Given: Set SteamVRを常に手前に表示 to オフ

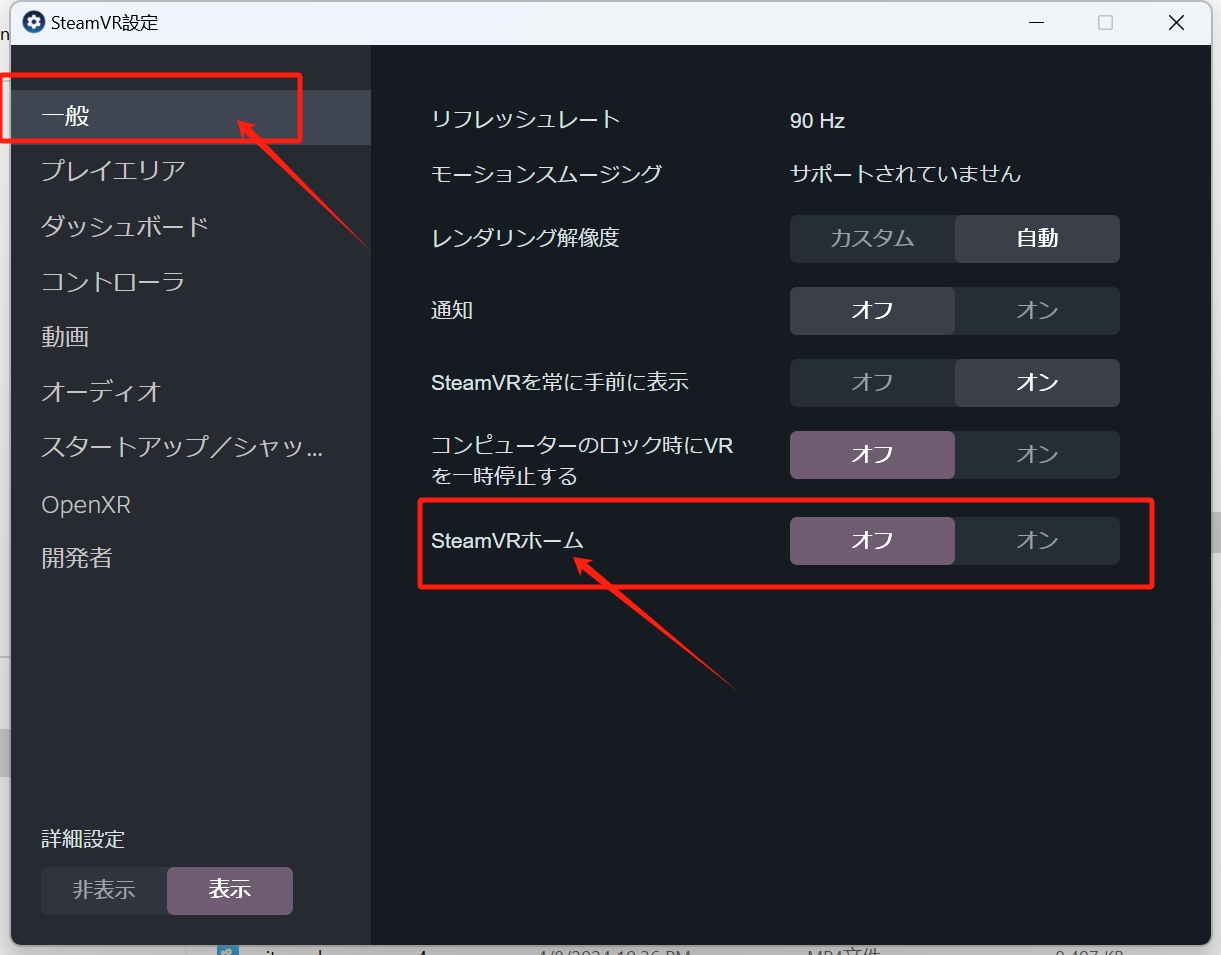Looking at the screenshot, I should [x=872, y=383].
